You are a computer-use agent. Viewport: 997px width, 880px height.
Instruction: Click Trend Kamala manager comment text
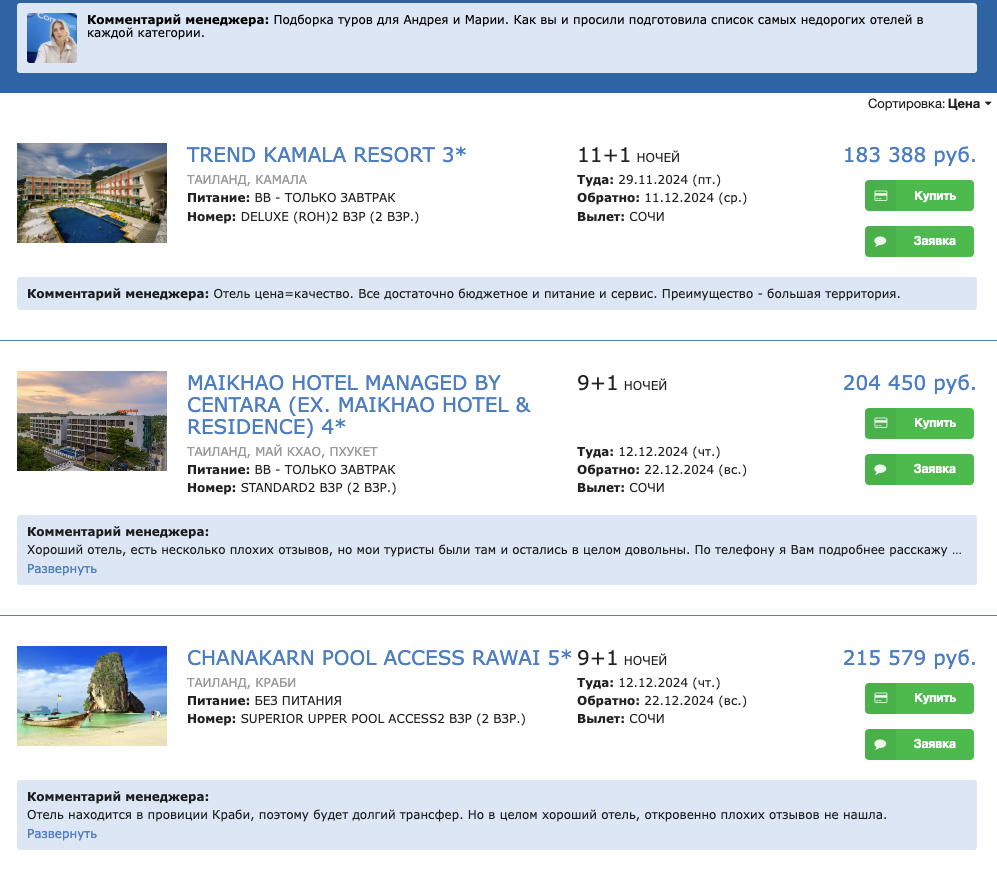464,294
